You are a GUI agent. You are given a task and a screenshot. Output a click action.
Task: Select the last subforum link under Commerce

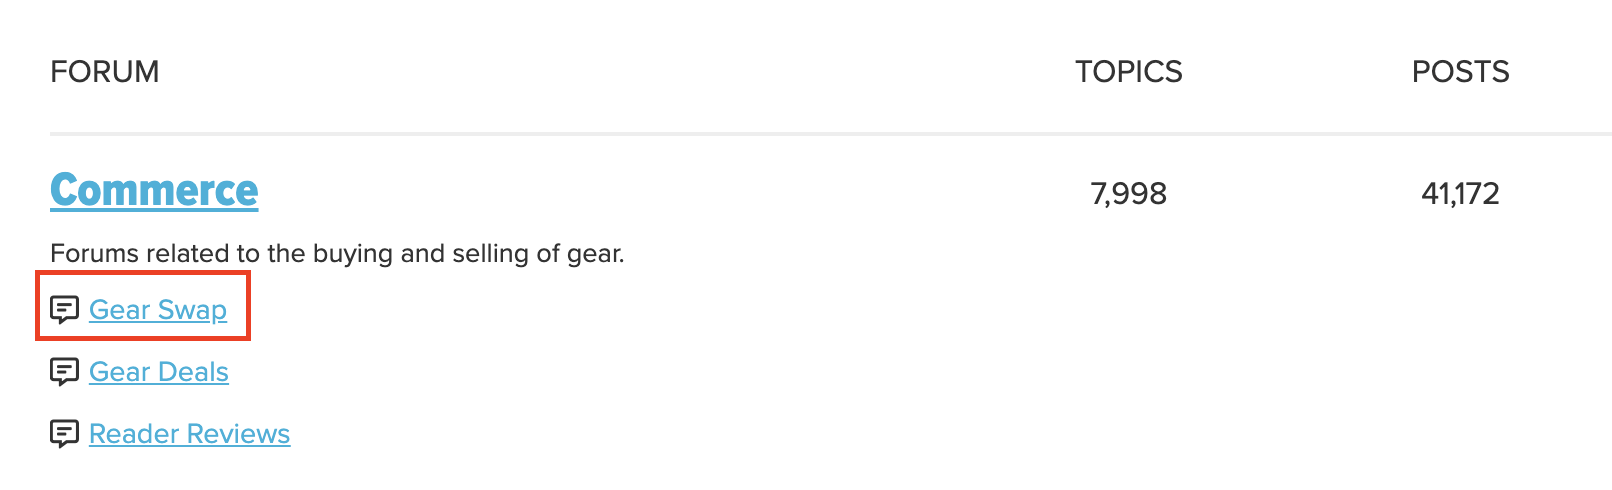pos(189,434)
